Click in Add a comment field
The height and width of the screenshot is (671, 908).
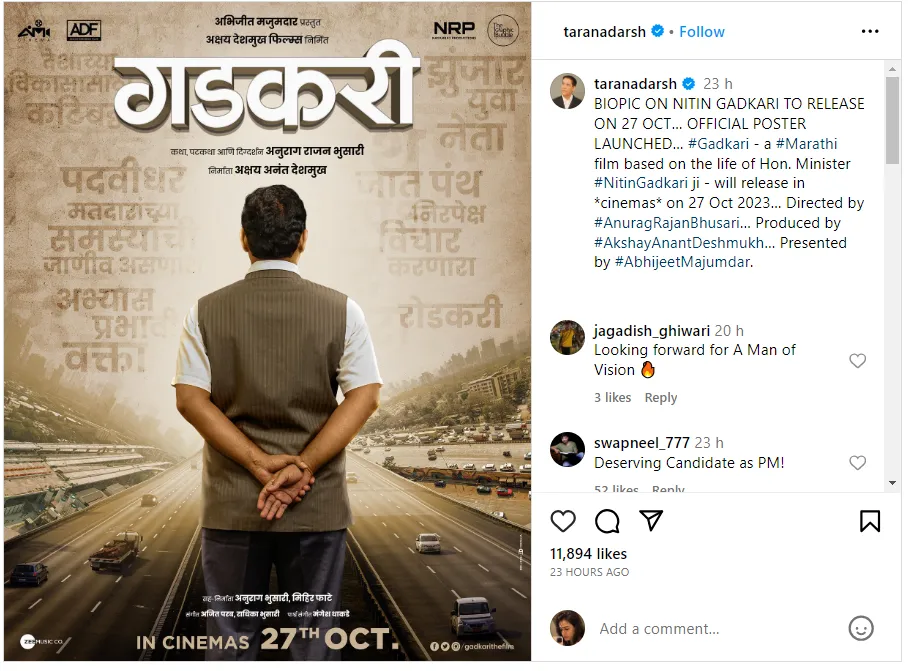(717, 629)
